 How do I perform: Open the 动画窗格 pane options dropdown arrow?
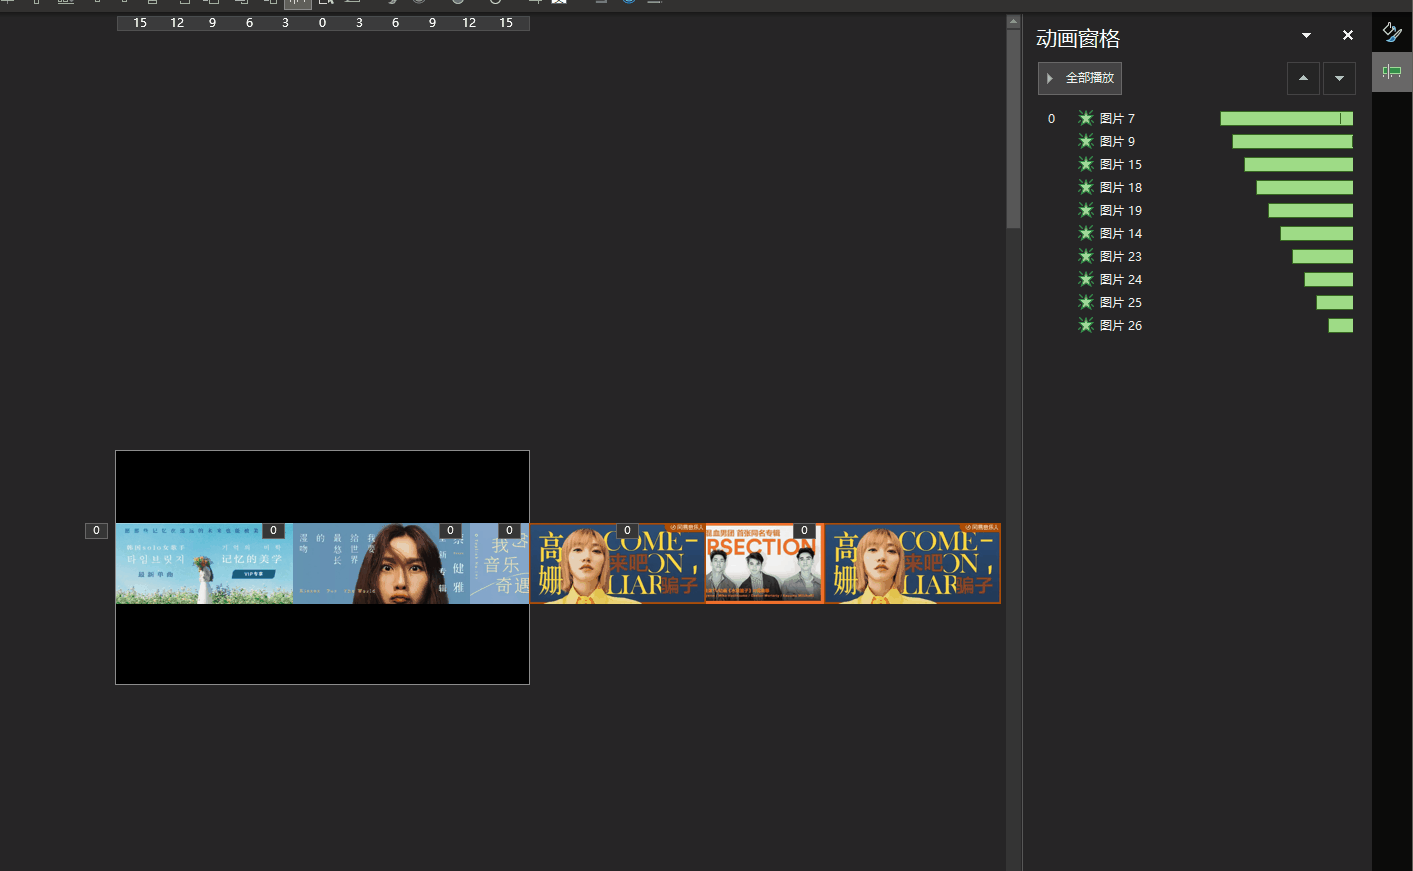click(x=1306, y=35)
